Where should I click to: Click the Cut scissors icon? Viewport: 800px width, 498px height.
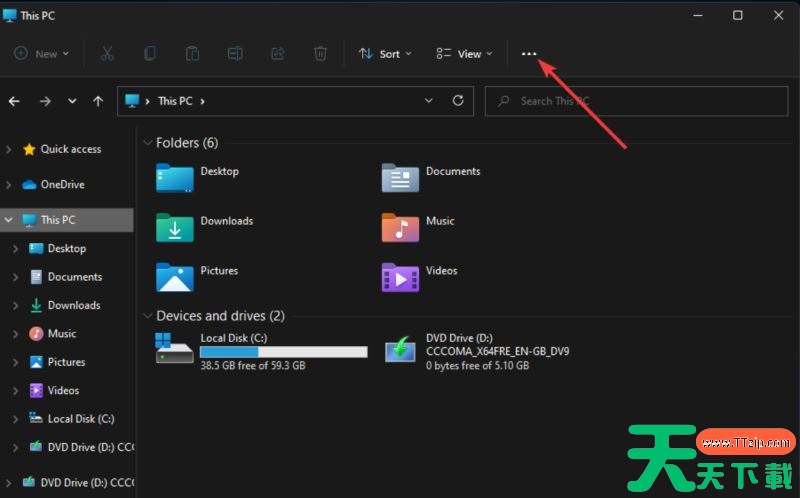(x=107, y=54)
